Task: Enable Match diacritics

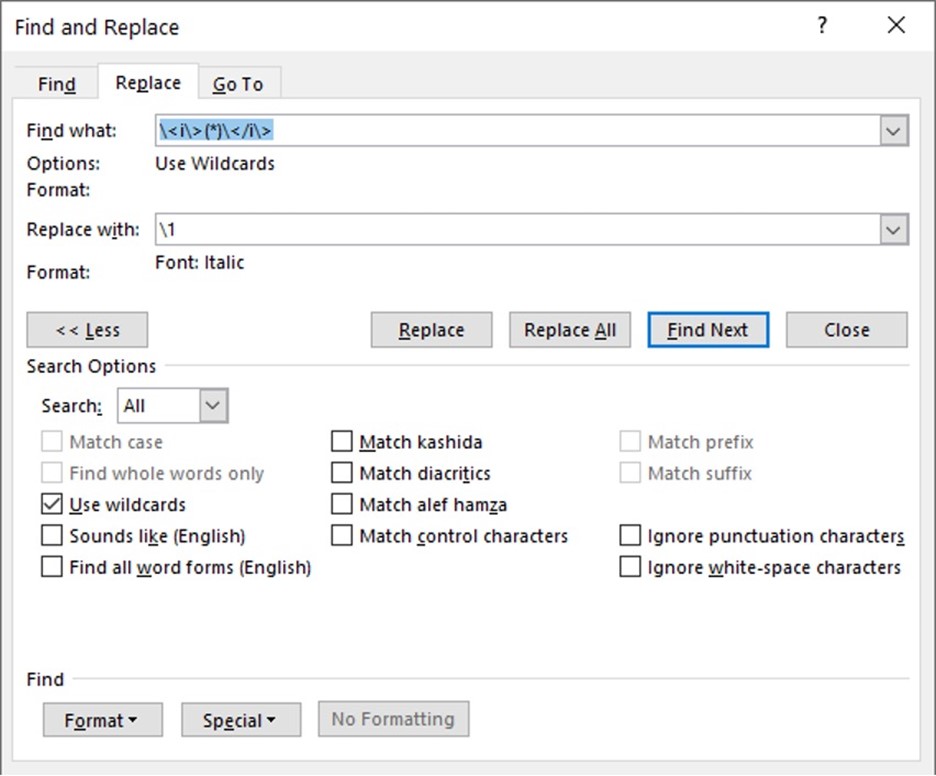Action: [341, 473]
